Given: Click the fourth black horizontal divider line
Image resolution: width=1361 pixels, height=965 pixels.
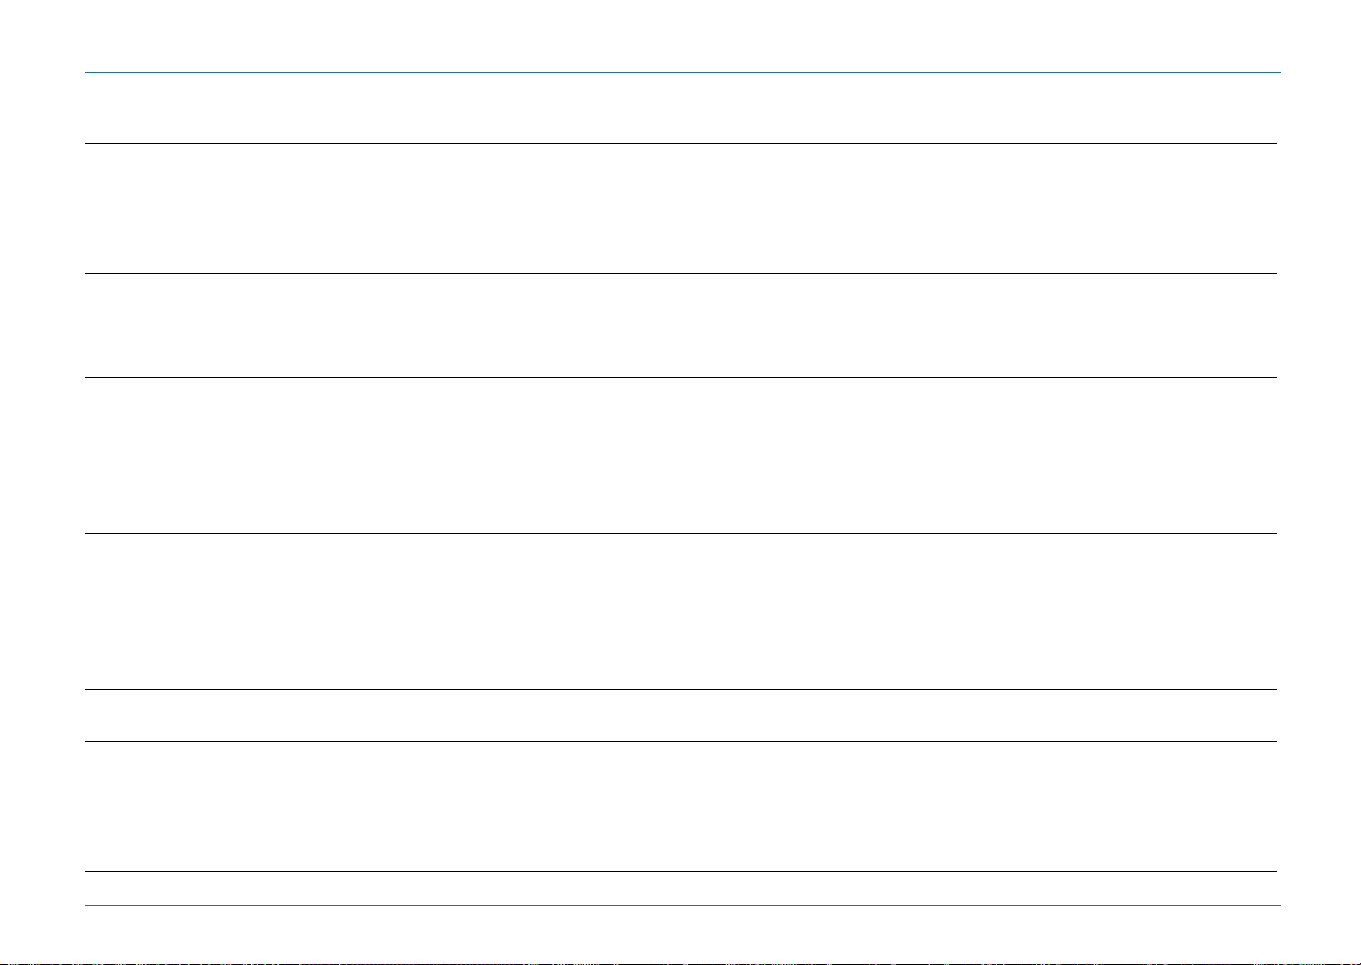Looking at the screenshot, I should pyautogui.click(x=680, y=533).
